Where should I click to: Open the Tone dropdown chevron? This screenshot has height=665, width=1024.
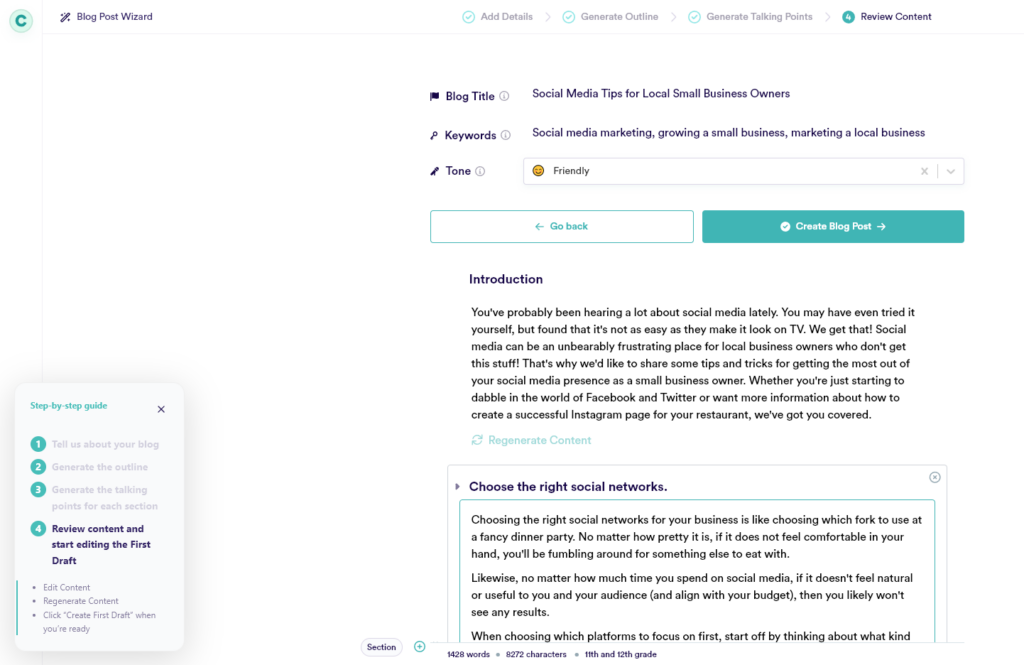(x=950, y=170)
